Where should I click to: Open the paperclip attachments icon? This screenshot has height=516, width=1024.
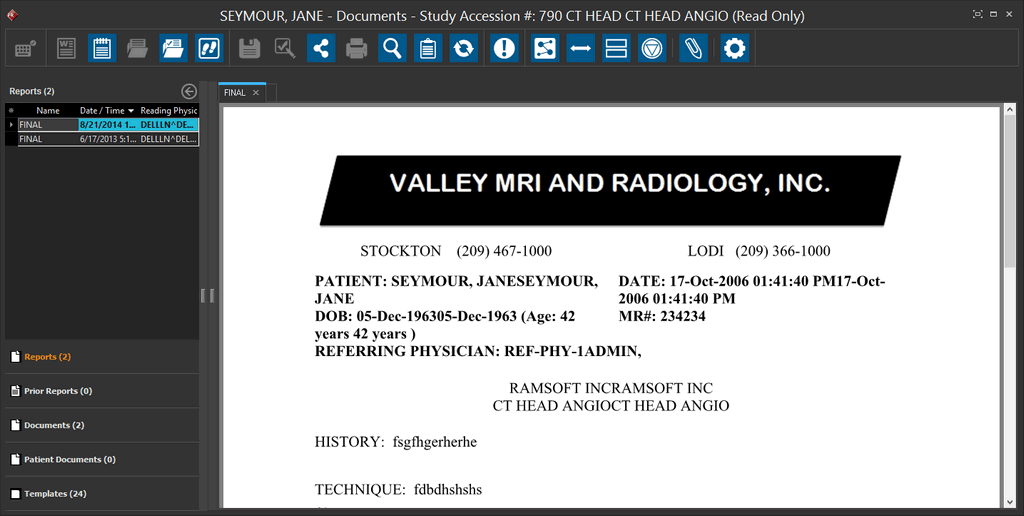[693, 48]
